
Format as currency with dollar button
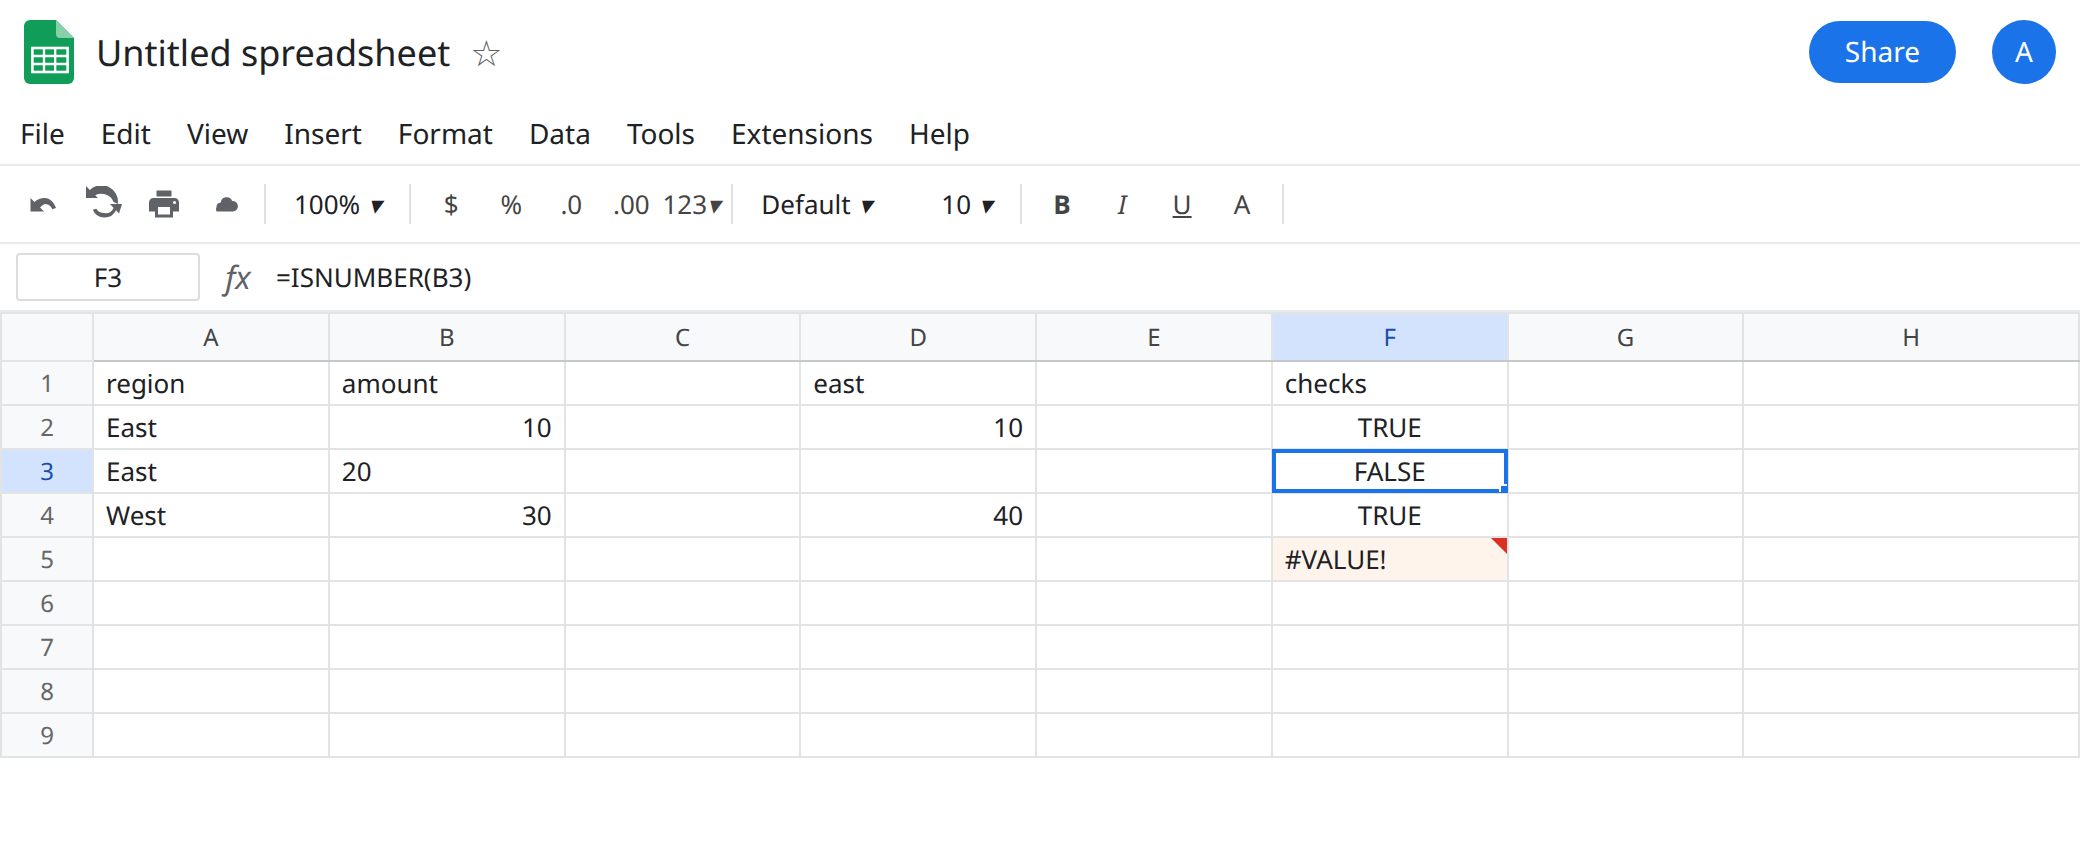coord(451,205)
